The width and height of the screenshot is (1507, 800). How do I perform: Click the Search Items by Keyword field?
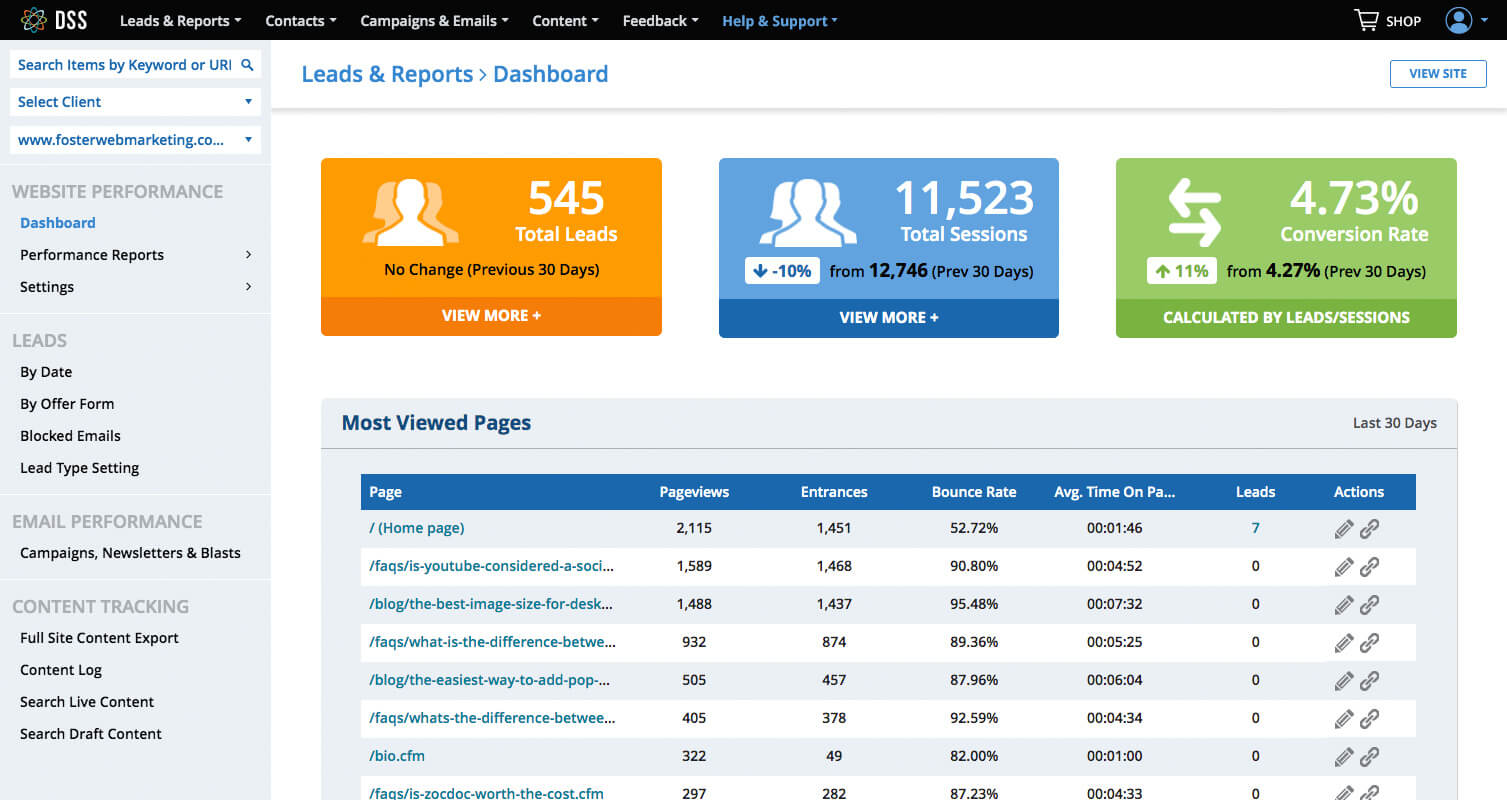tap(125, 65)
